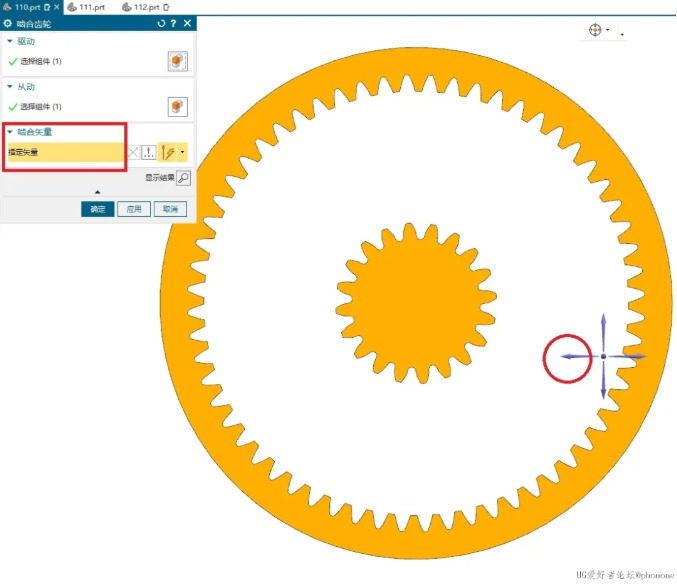Click the 驱动 select component cube icon
677x584 pixels.
(x=177, y=62)
